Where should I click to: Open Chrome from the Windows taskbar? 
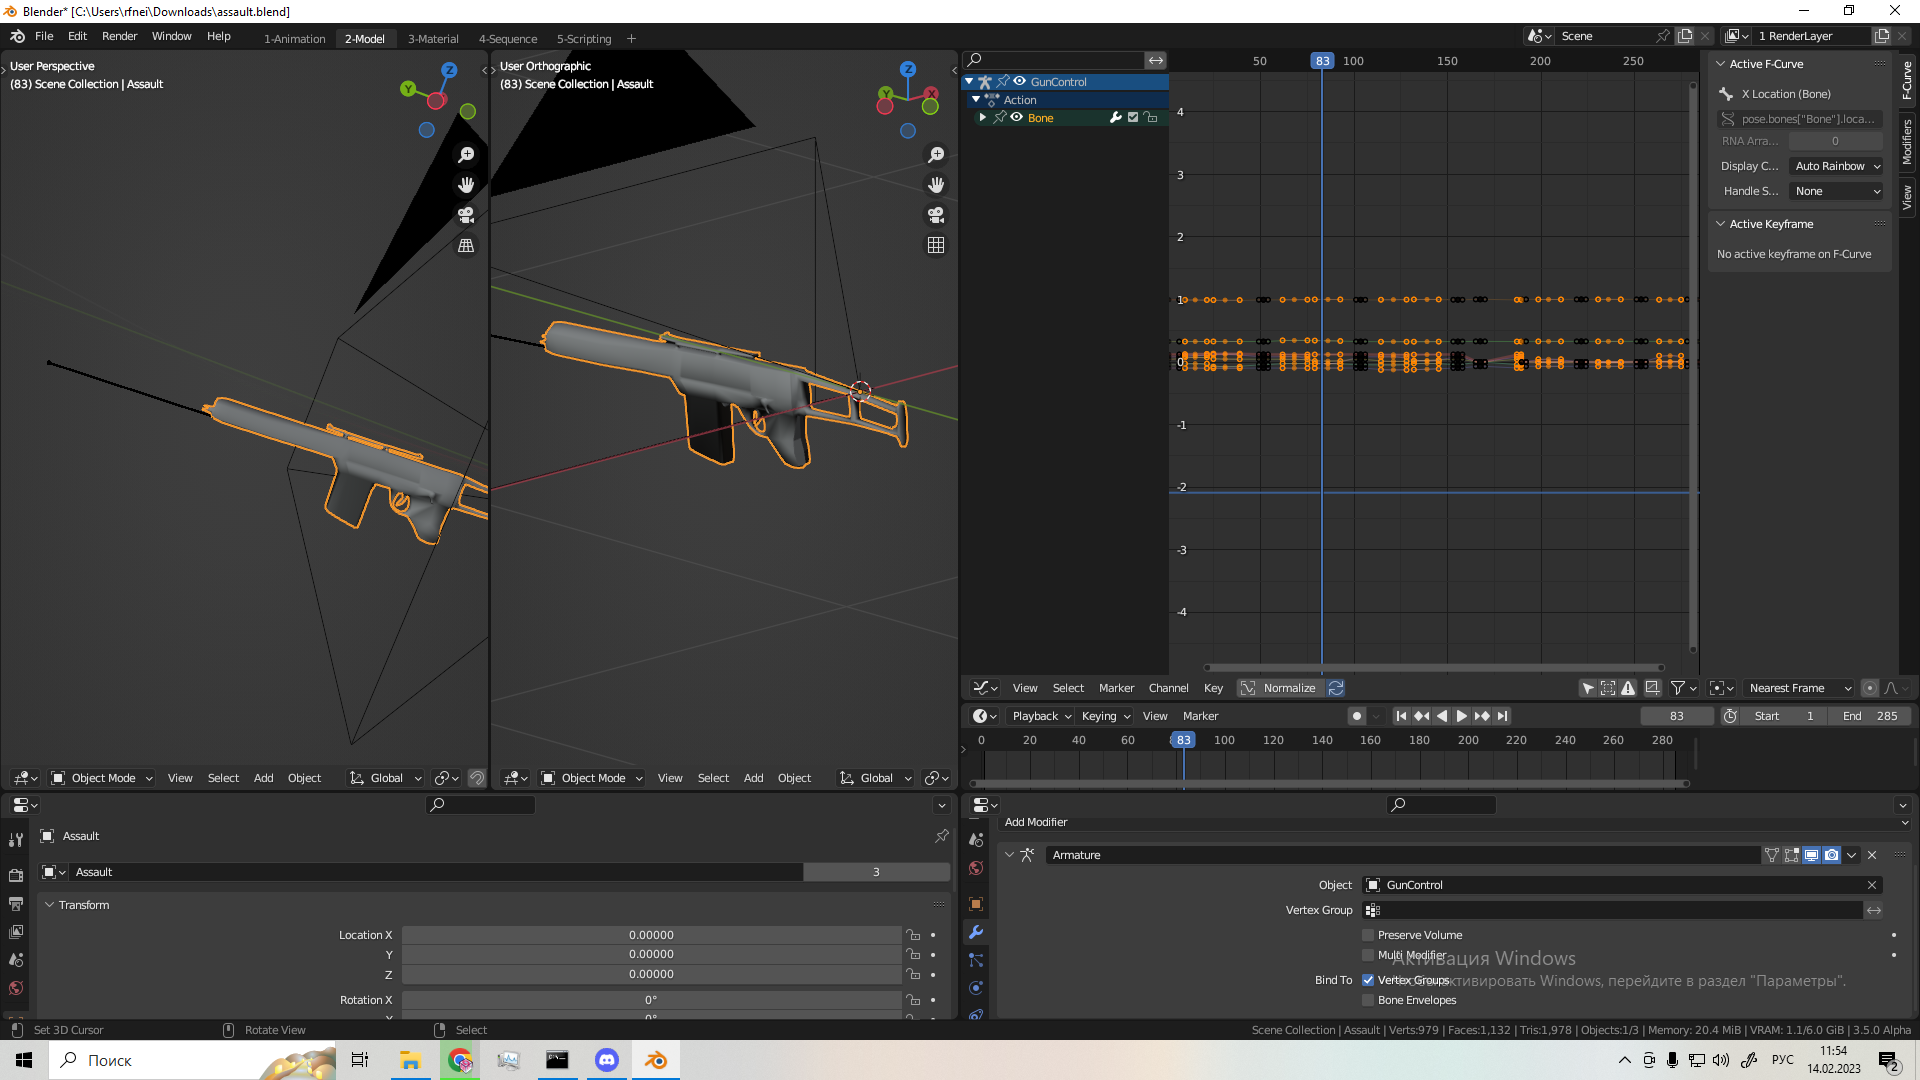pos(460,1060)
